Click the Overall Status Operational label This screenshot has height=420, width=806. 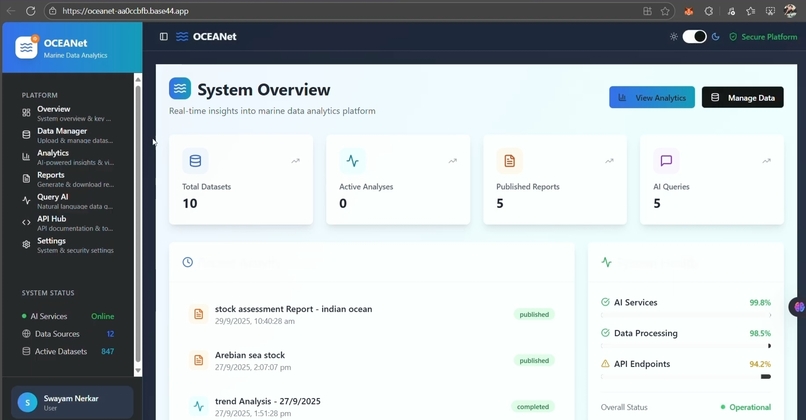coord(745,407)
